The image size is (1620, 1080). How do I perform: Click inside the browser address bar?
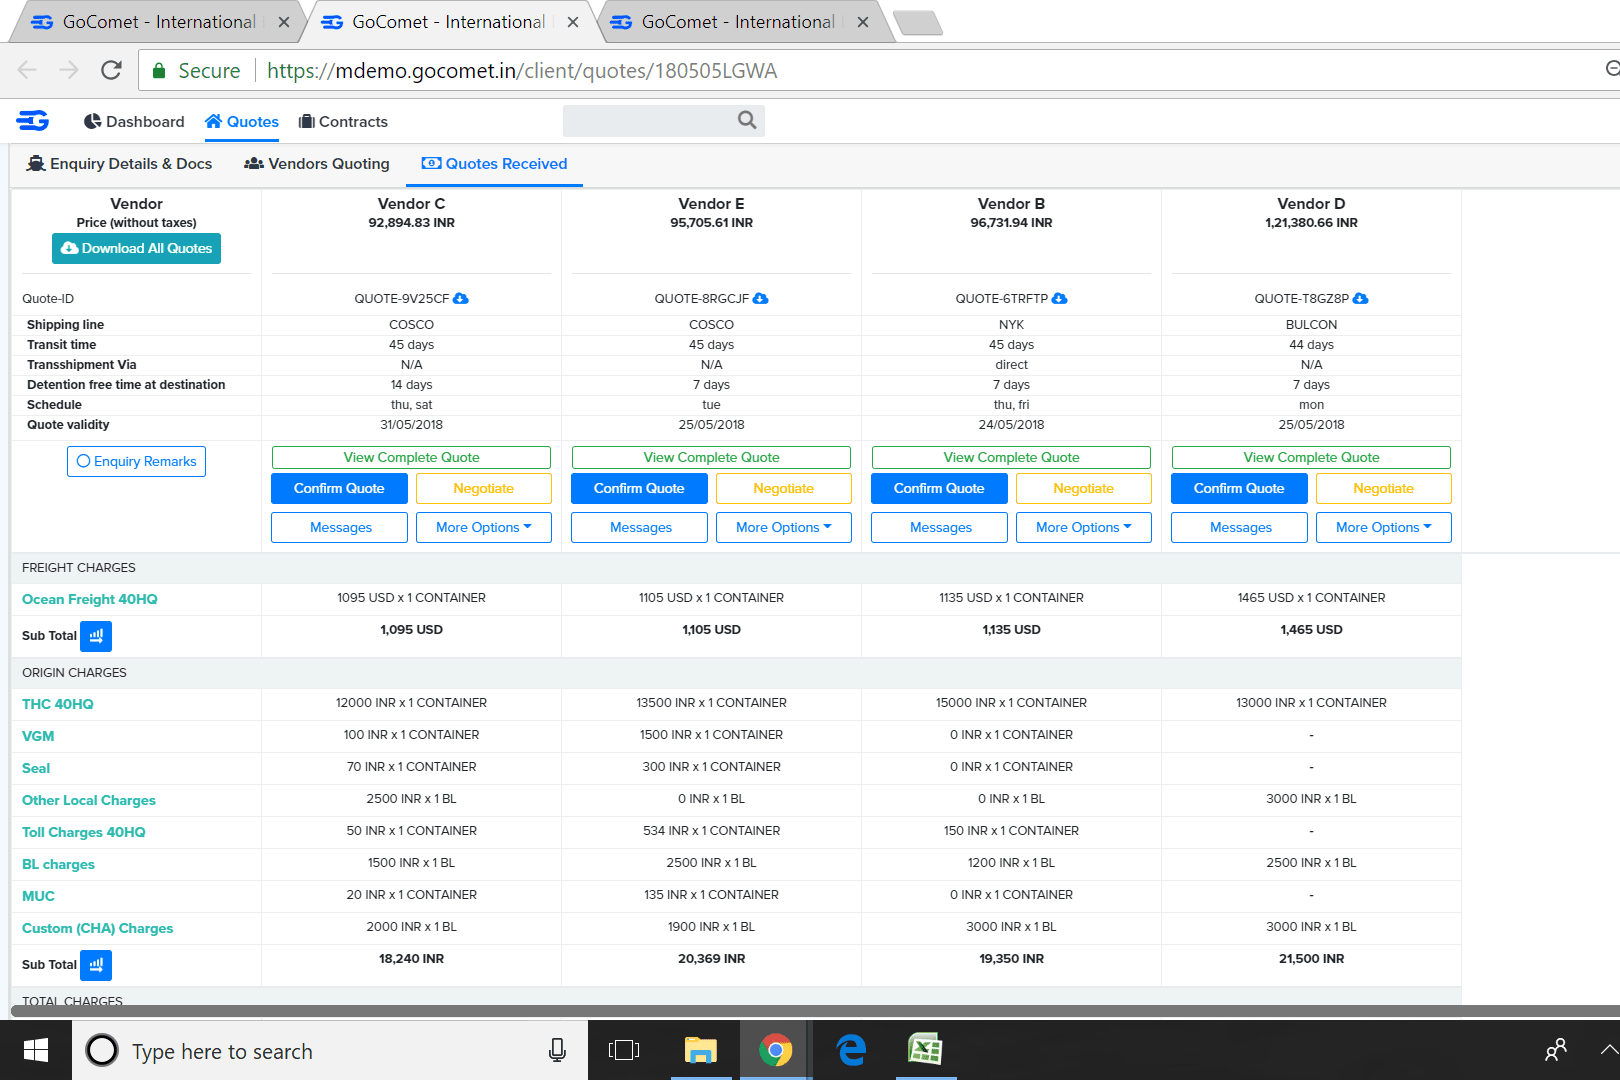pos(520,70)
